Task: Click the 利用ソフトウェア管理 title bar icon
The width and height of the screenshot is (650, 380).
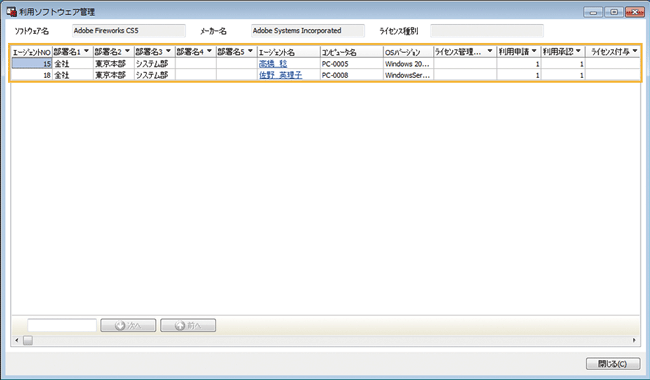Action: 11,12
